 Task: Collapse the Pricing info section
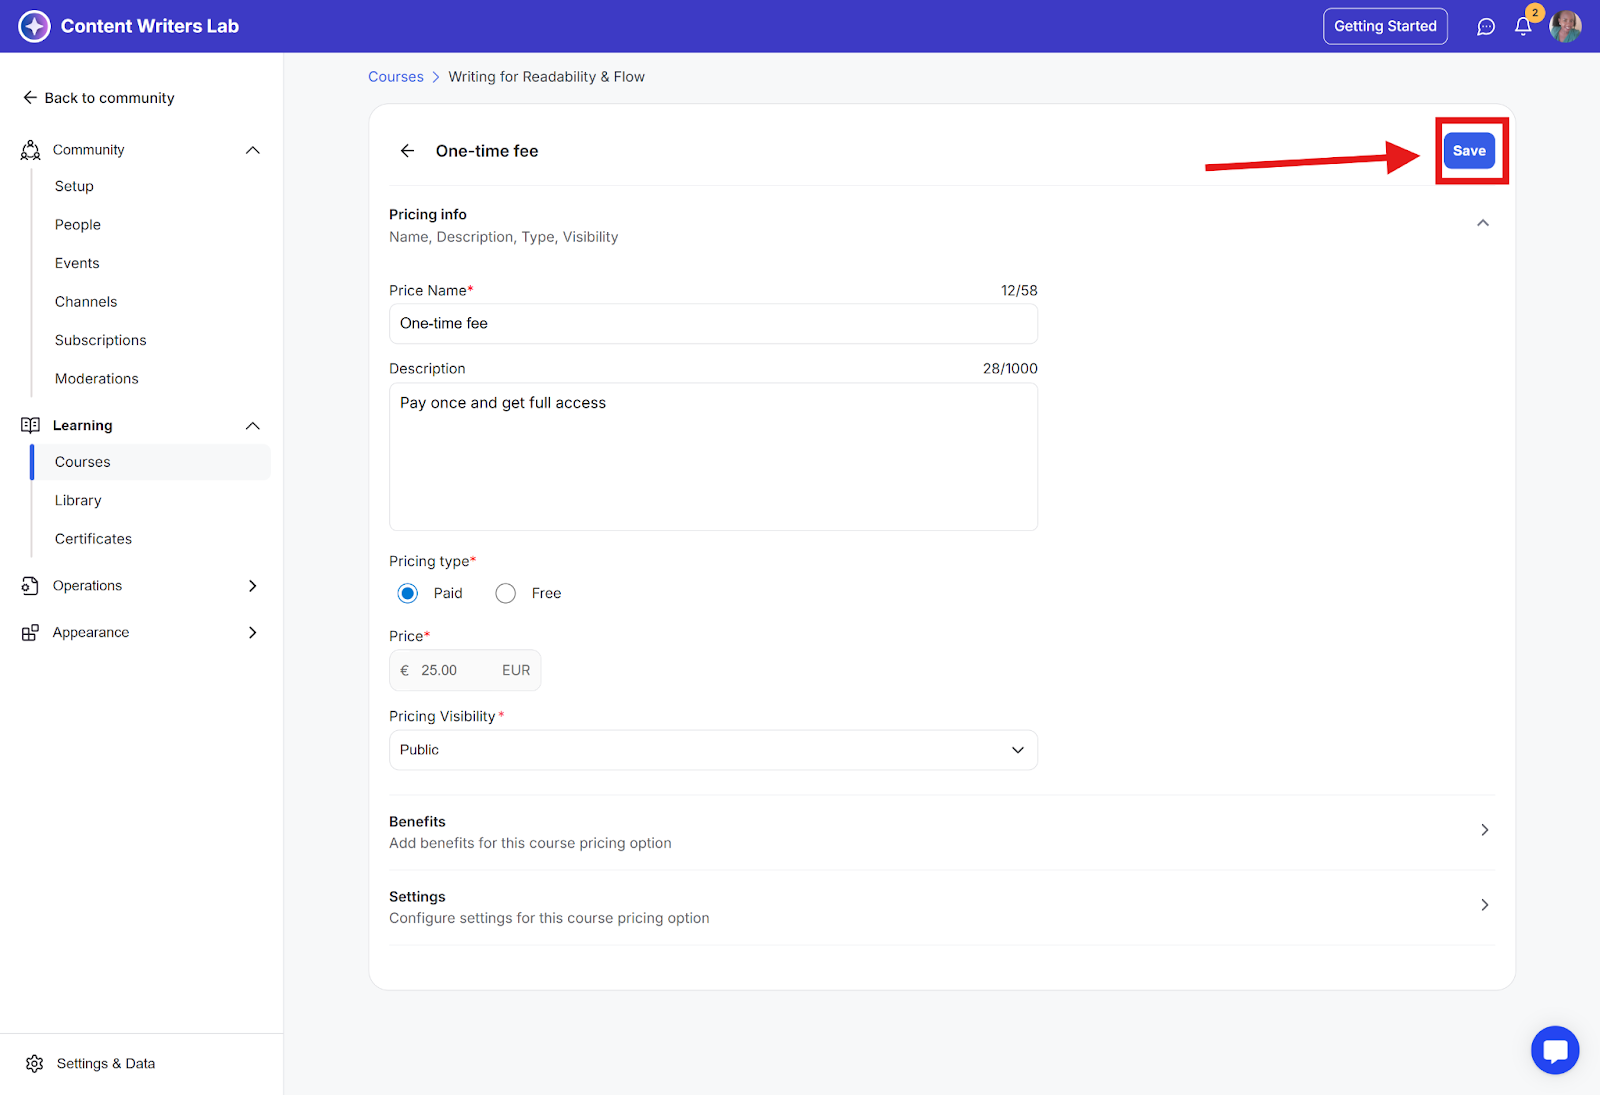1483,223
